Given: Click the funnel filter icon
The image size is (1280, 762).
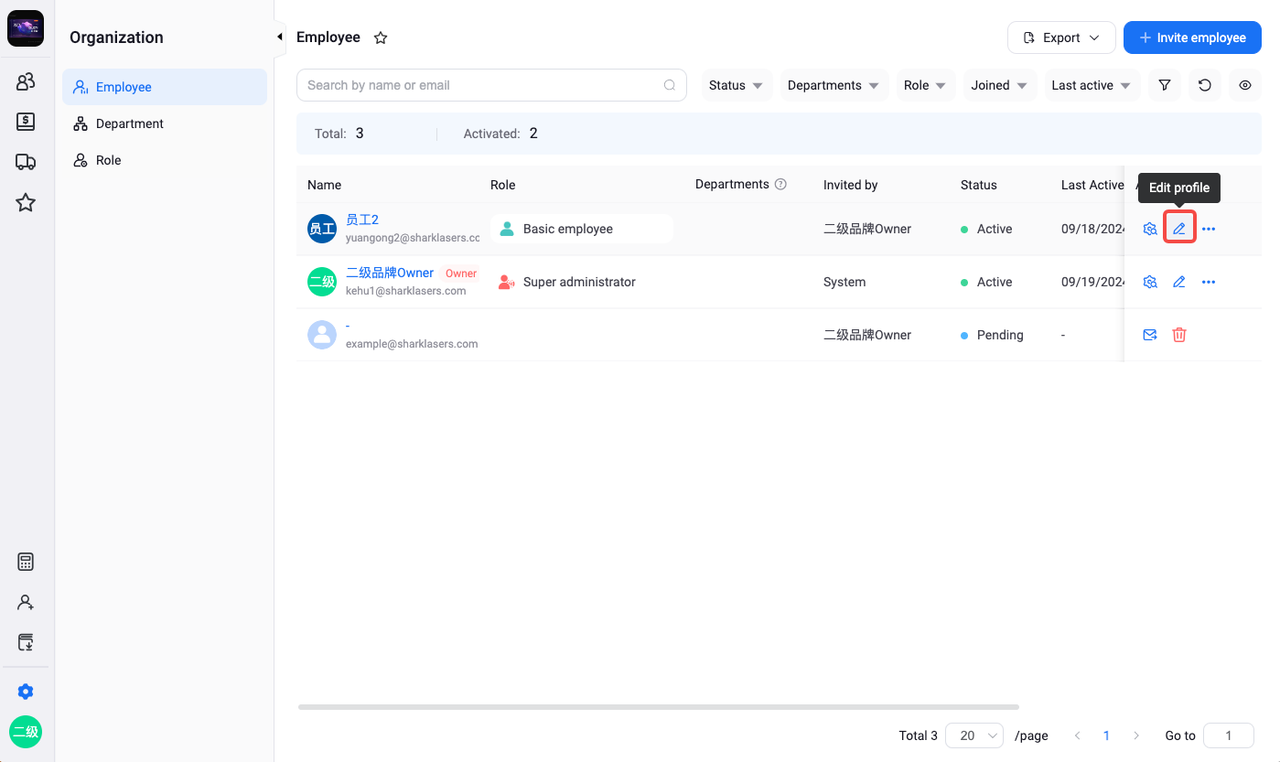Looking at the screenshot, I should coord(1164,85).
